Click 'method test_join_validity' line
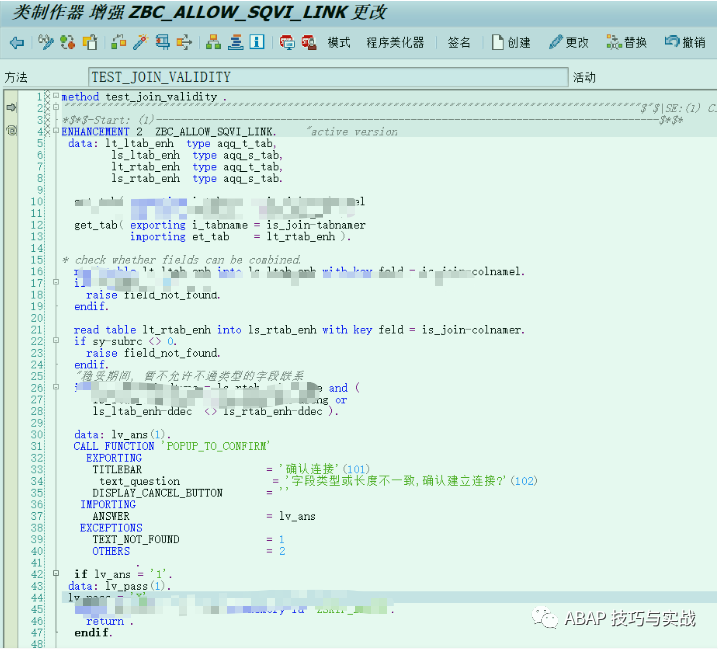The width and height of the screenshot is (718, 649). click(x=144, y=97)
